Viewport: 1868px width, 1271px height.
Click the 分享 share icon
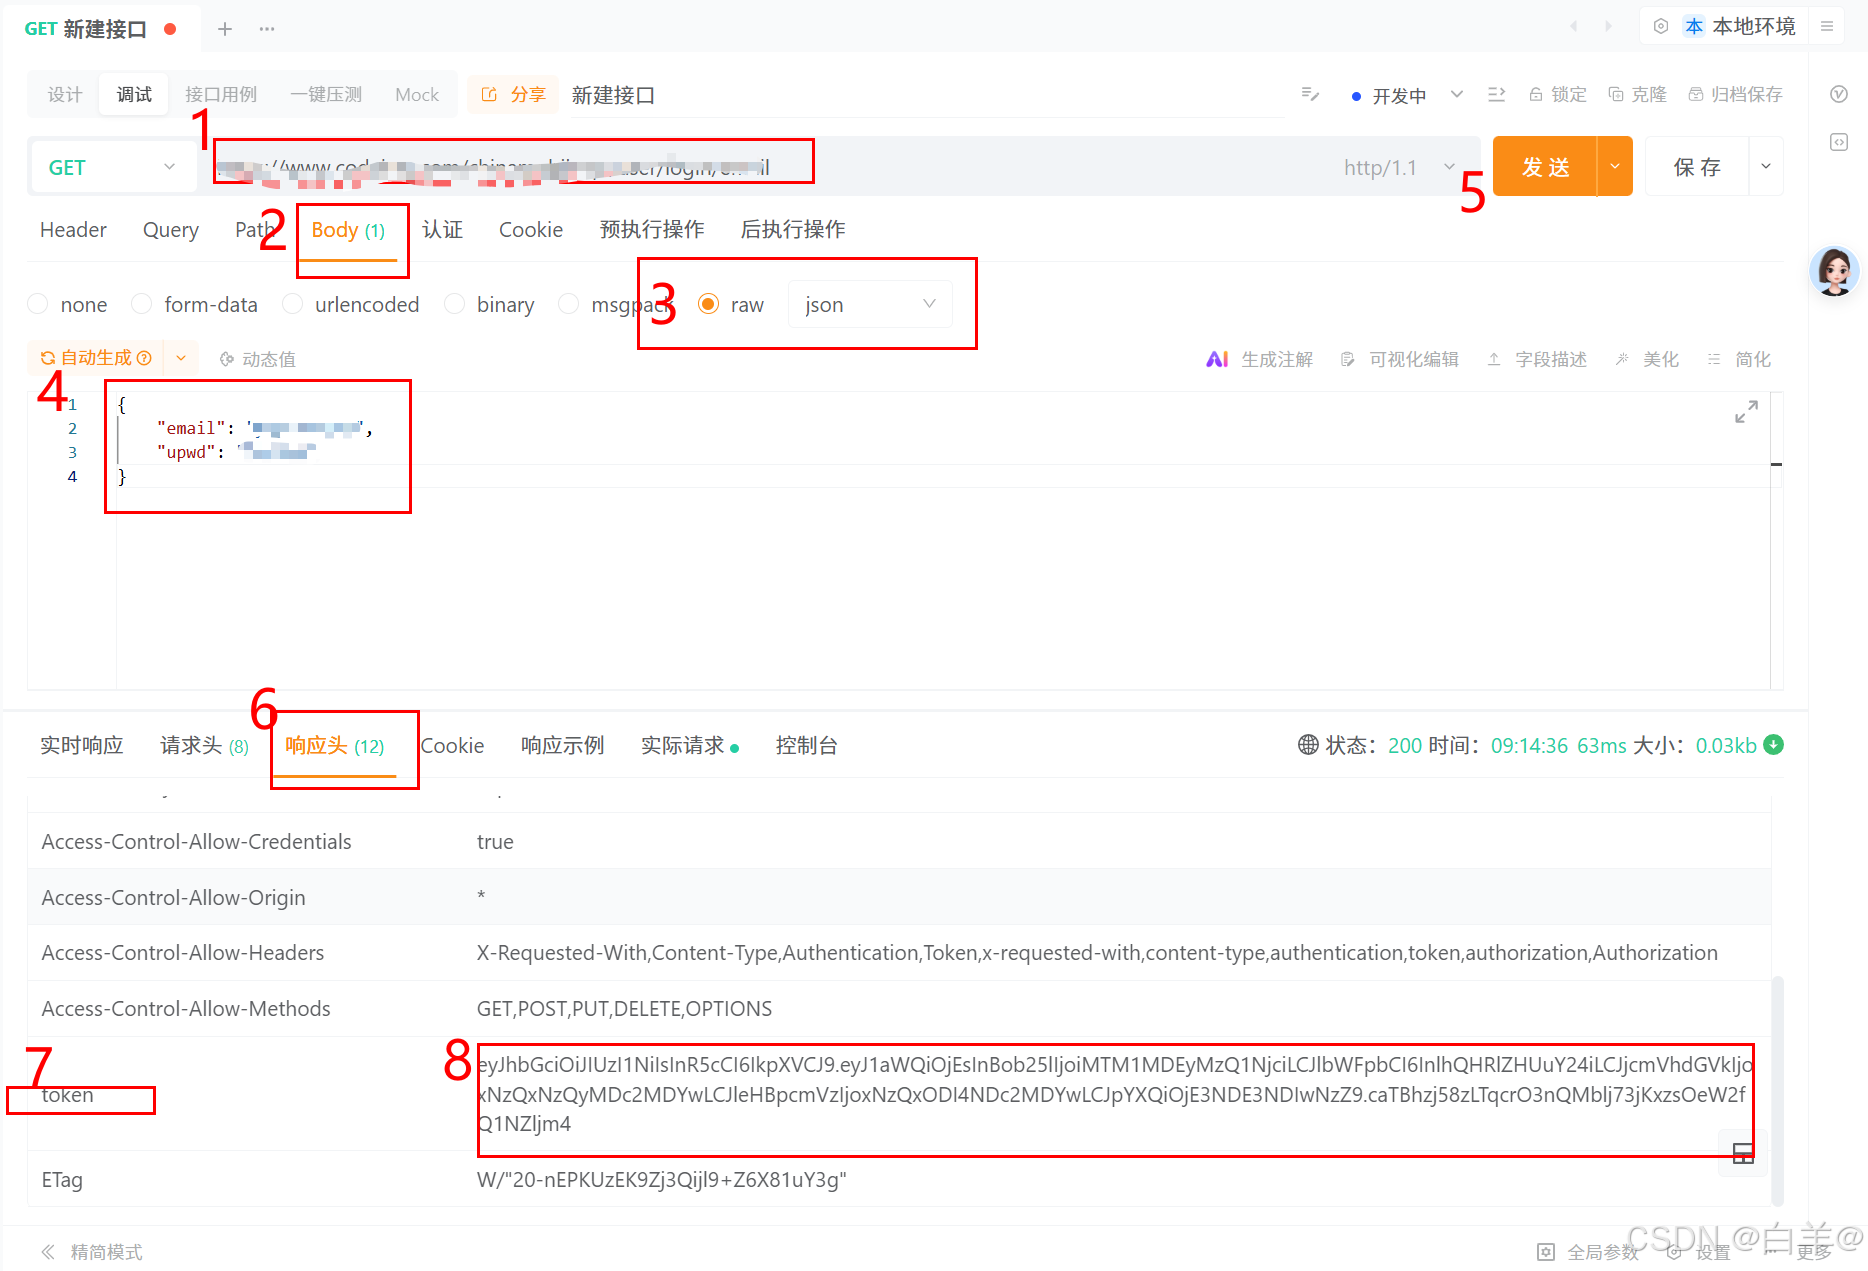489,94
